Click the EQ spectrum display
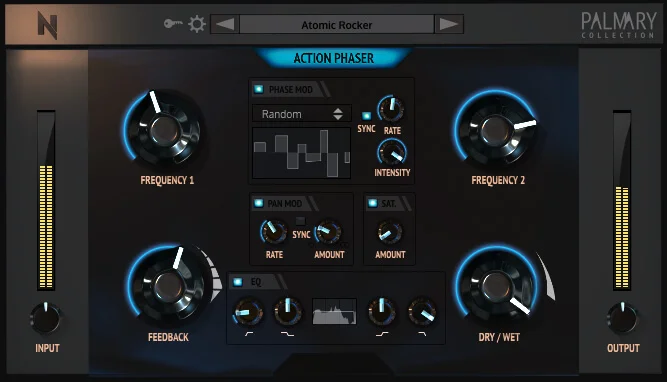The height and width of the screenshot is (382, 667). pos(334,311)
